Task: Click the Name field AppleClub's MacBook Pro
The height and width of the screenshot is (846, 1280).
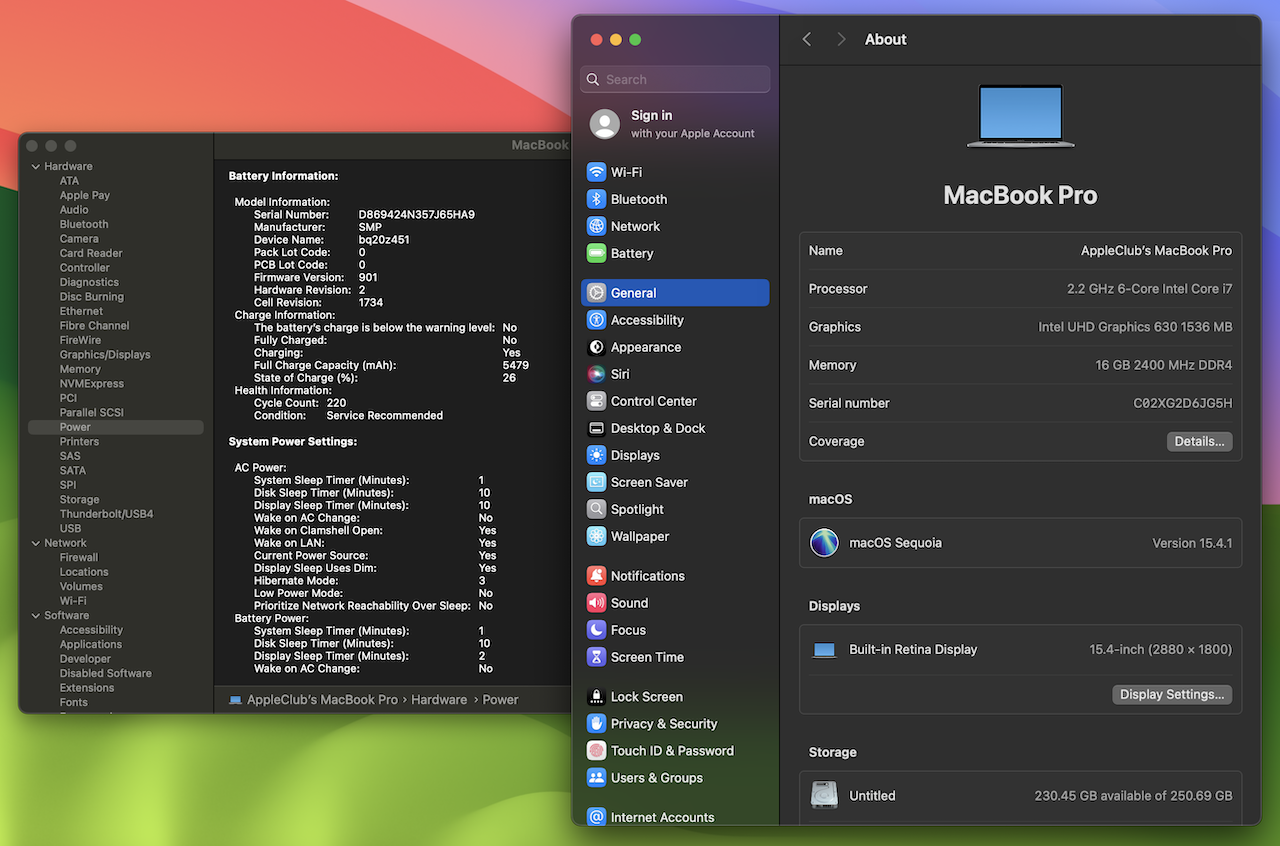Action: [x=1156, y=251]
